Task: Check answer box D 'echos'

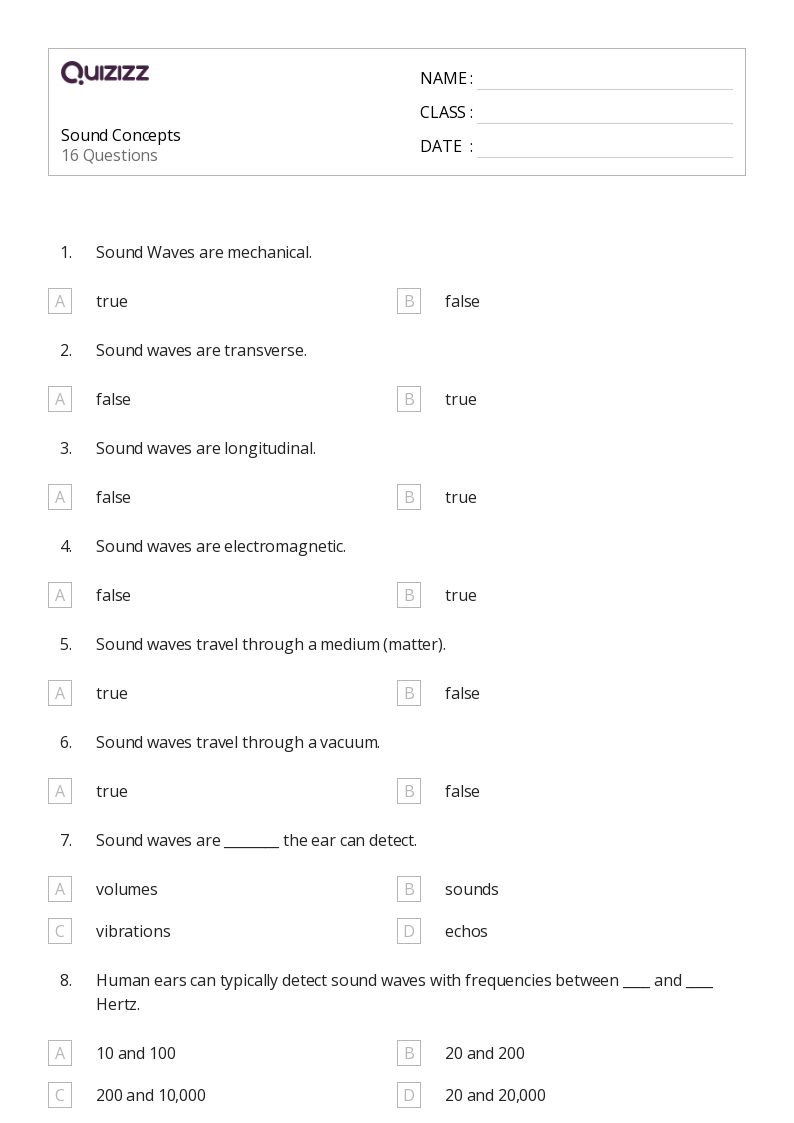Action: pyautogui.click(x=409, y=931)
